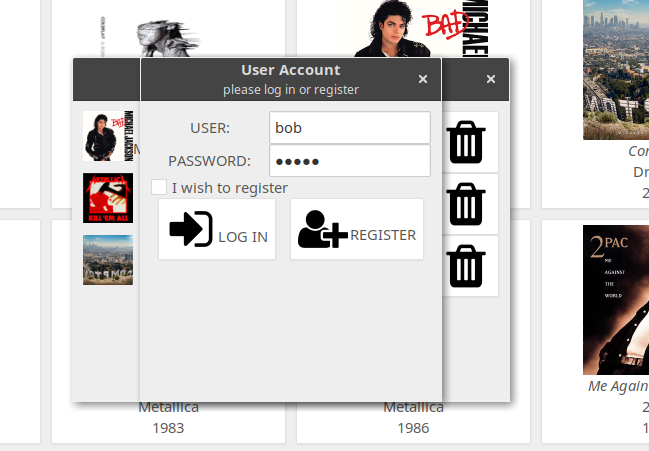Close the User Account dialog

point(423,79)
